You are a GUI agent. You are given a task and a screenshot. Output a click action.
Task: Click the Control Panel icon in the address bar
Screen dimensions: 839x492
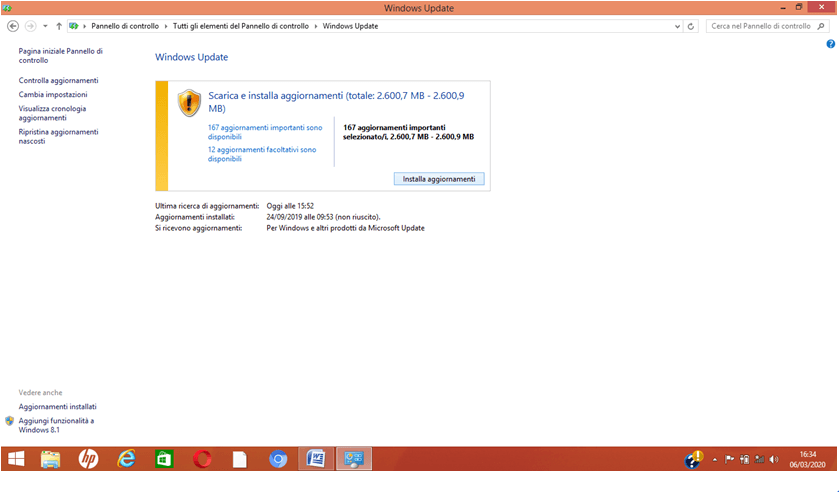point(74,26)
